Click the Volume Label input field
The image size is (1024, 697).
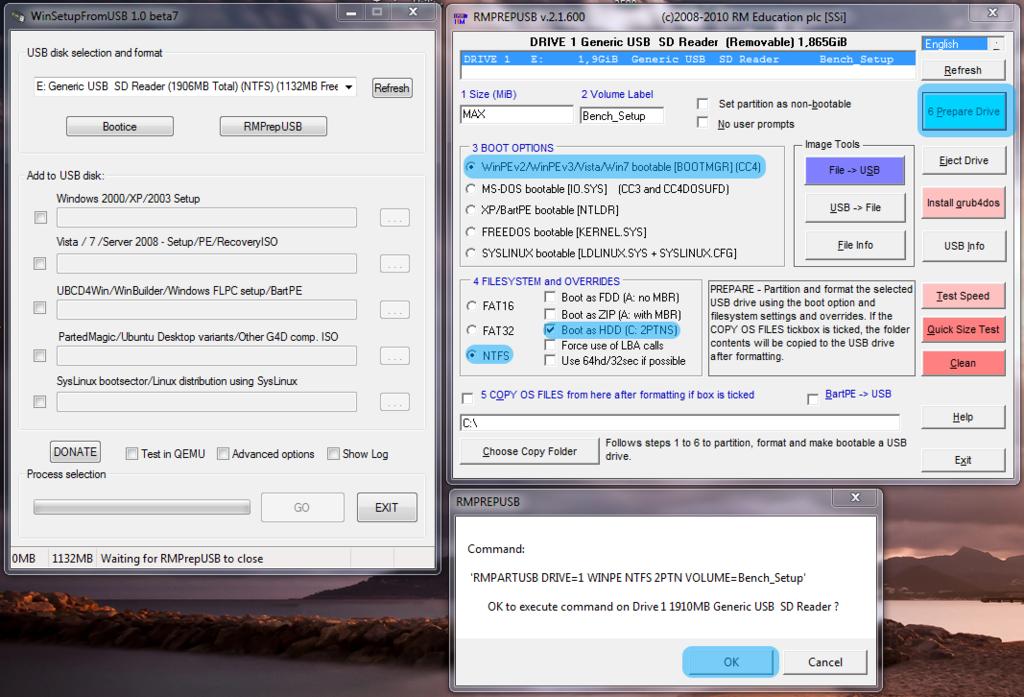[x=622, y=116]
